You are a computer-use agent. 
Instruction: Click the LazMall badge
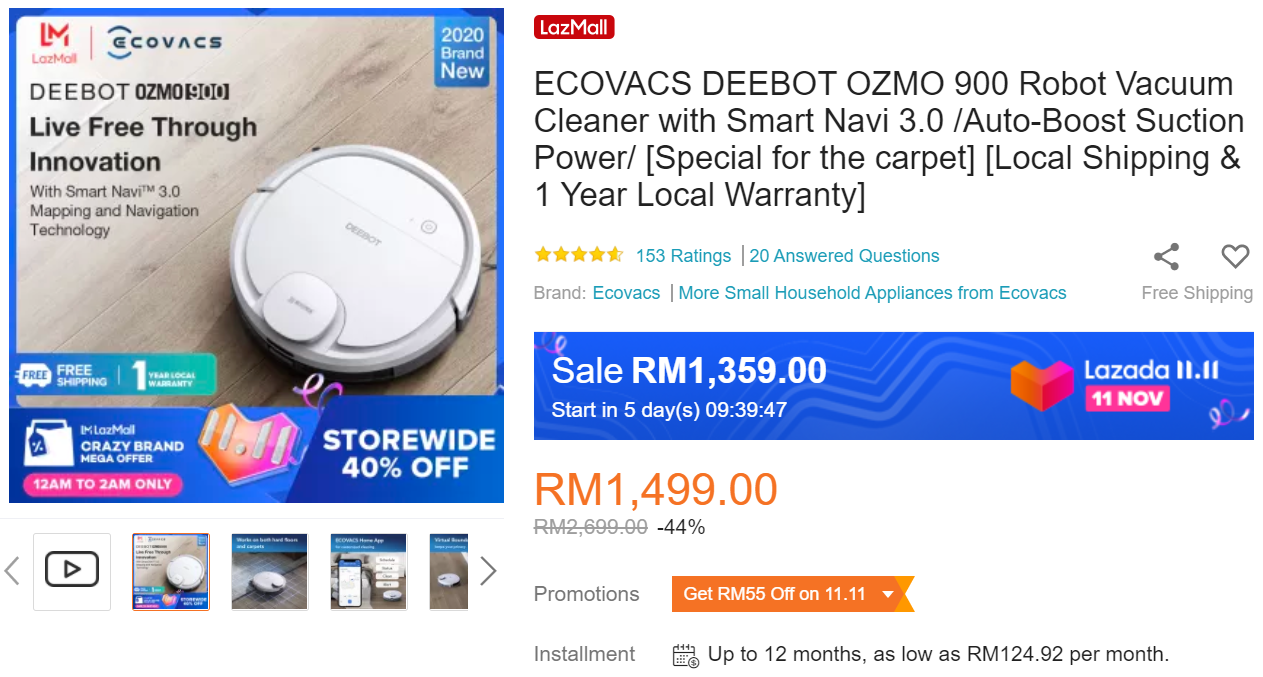tap(574, 28)
